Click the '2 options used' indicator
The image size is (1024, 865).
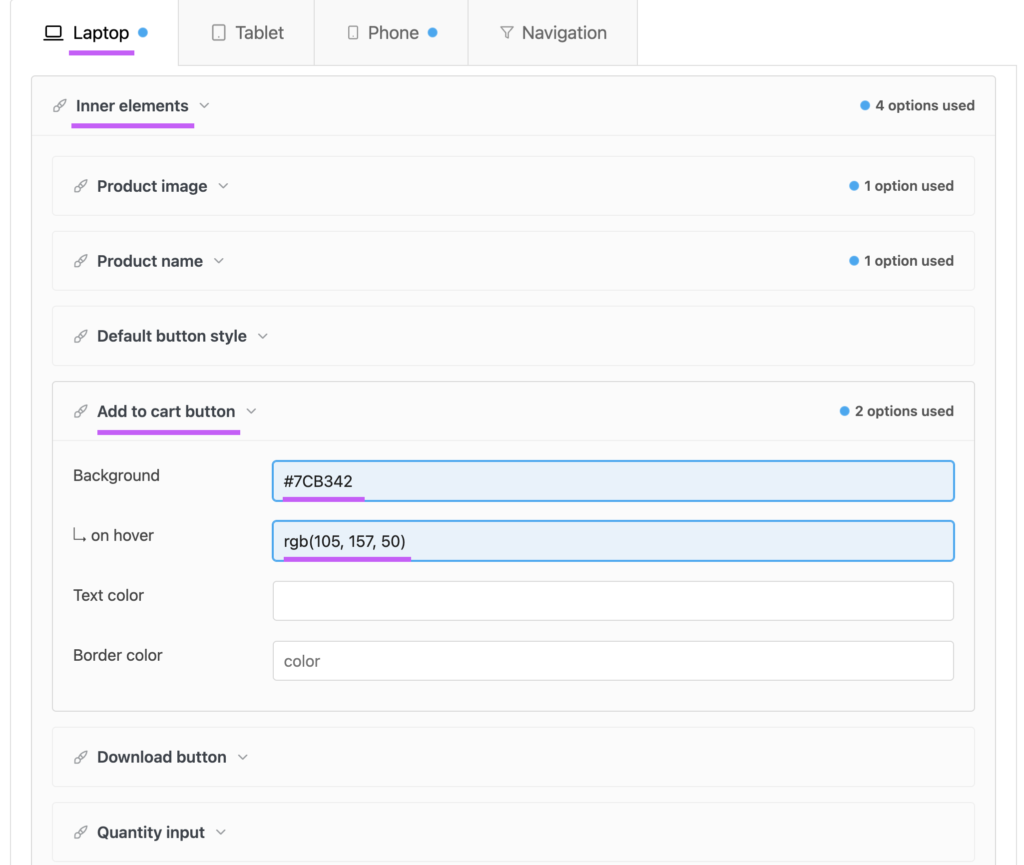[x=896, y=411]
